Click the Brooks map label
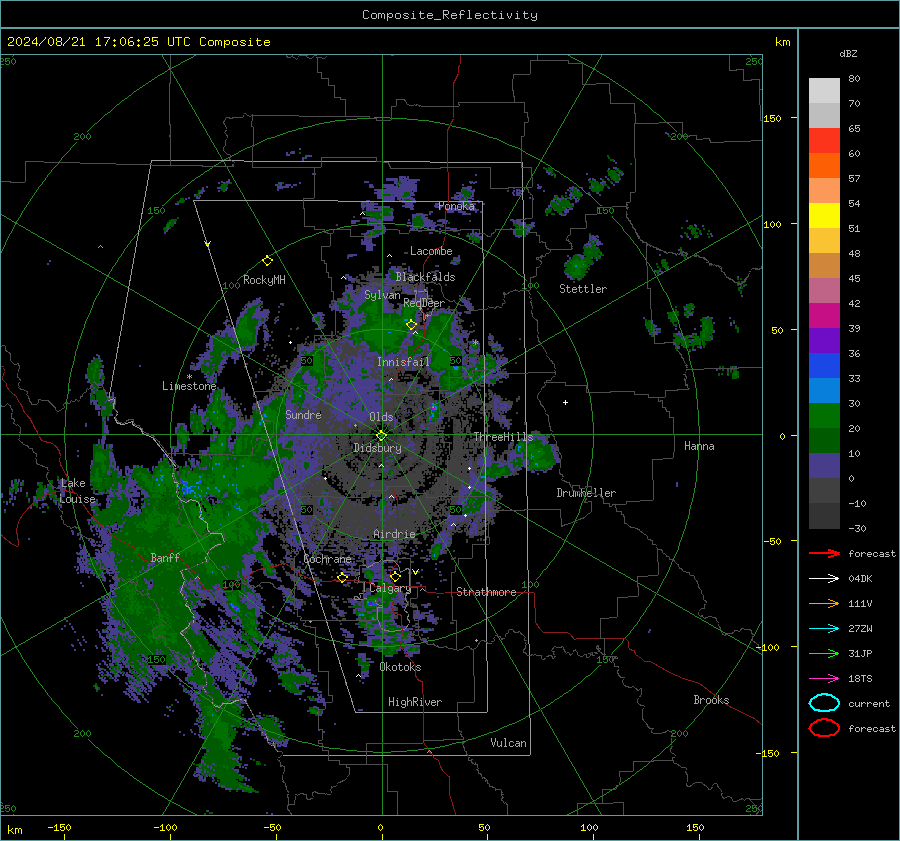 (x=711, y=700)
